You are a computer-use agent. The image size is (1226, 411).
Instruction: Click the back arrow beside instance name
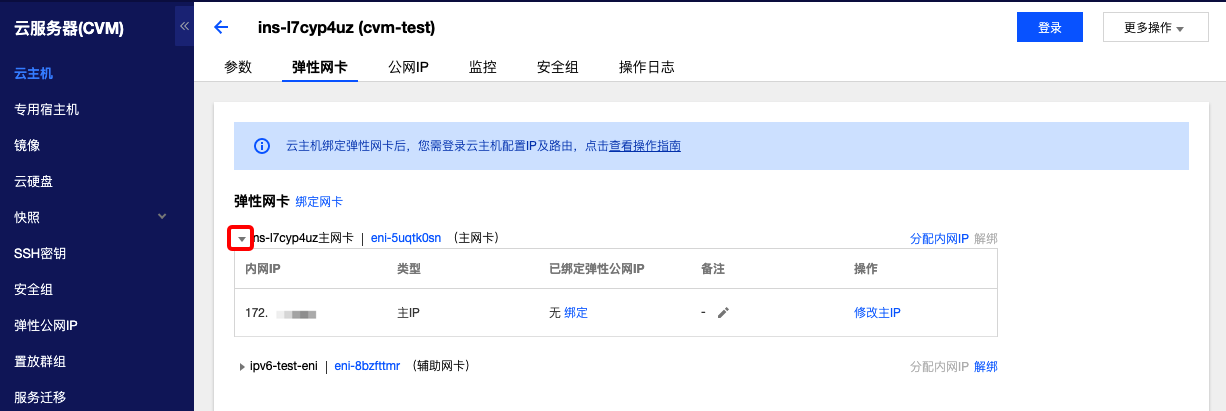[221, 27]
